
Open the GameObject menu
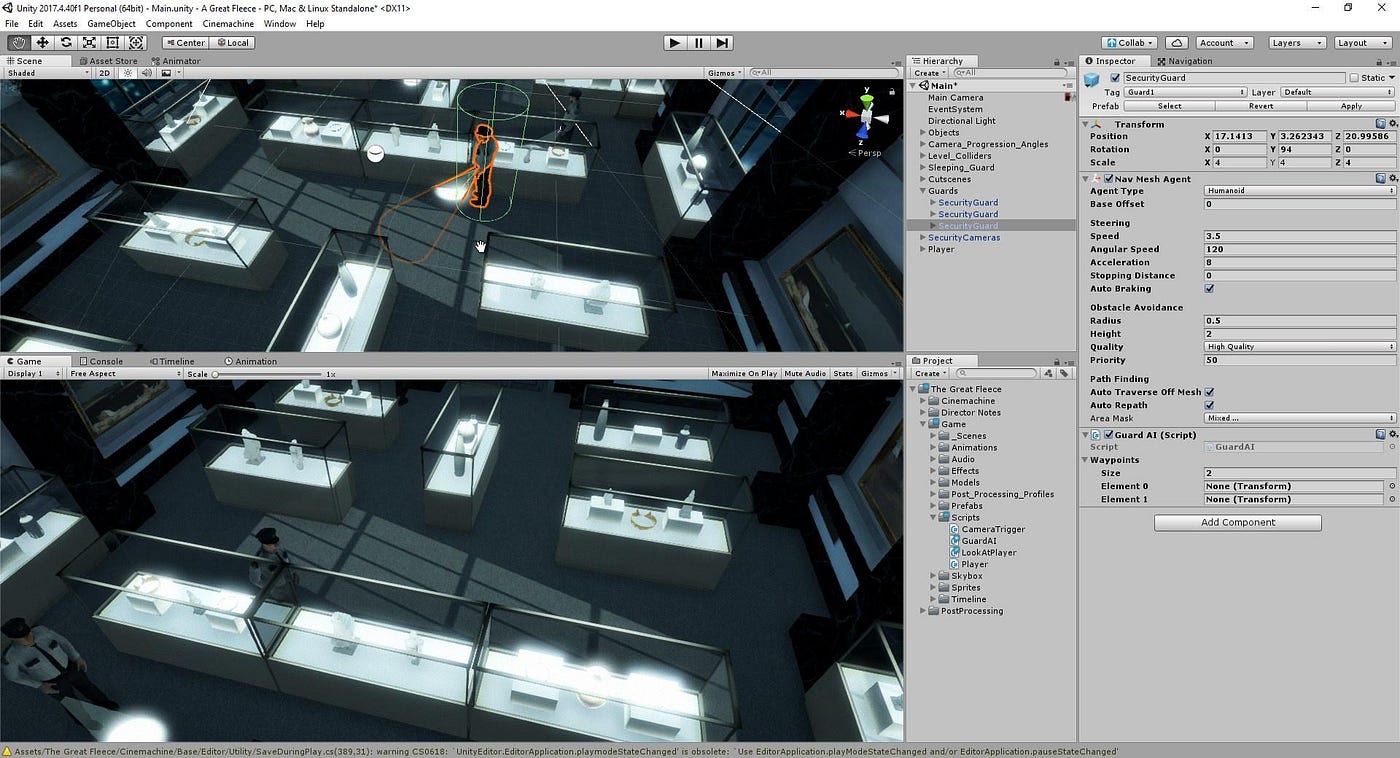click(x=112, y=23)
